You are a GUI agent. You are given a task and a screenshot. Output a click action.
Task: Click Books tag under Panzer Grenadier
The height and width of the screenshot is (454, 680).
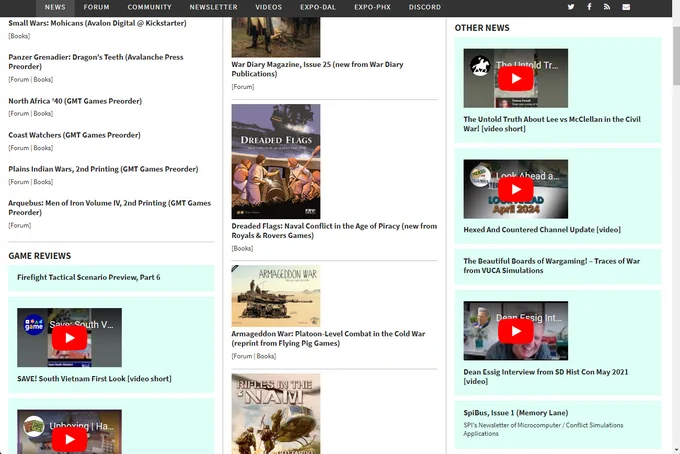coord(42,79)
